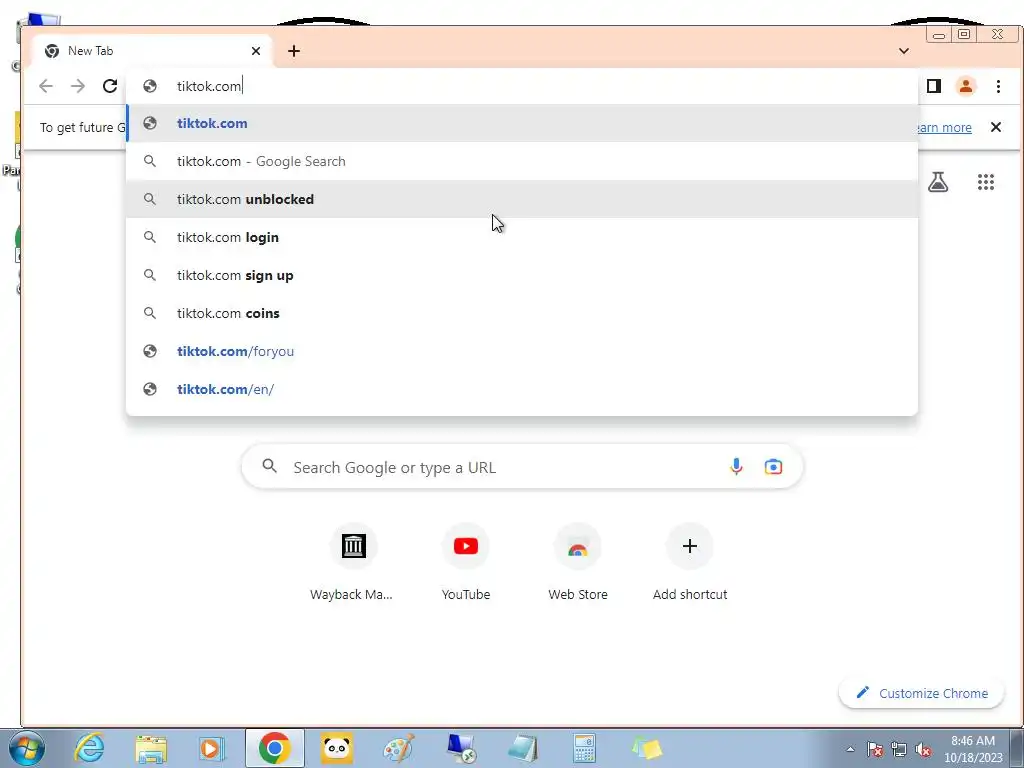Open the clock showing 8:46 AM

973,749
